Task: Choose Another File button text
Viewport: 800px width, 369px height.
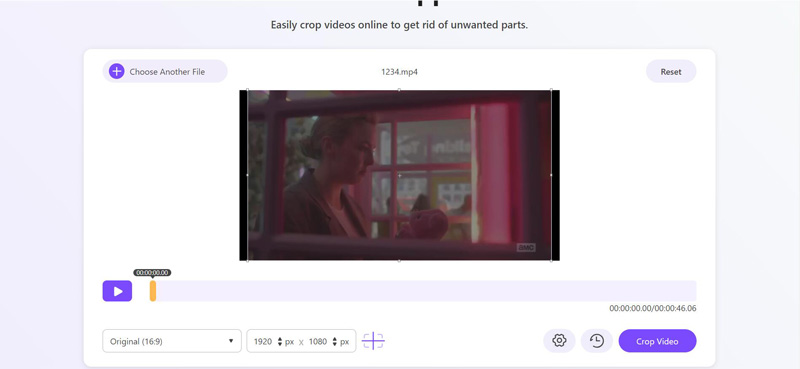Action: [x=167, y=72]
